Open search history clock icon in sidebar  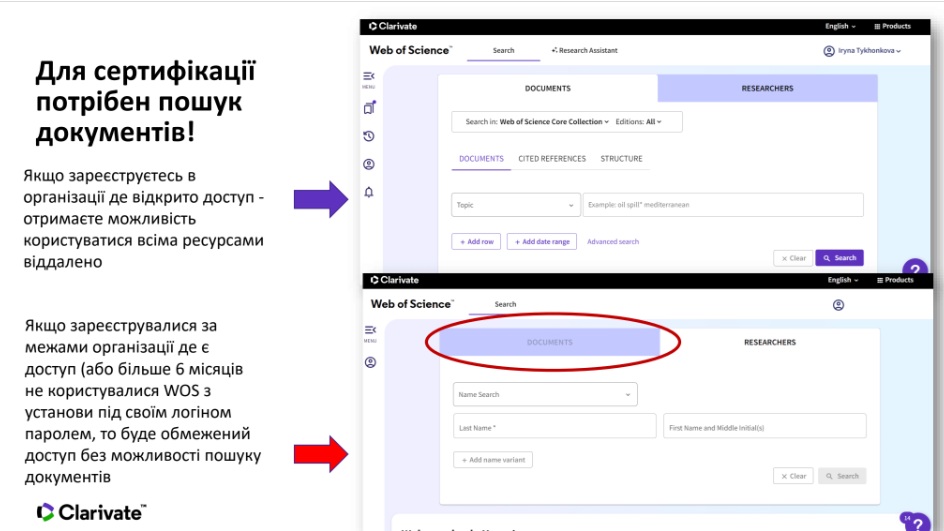(369, 136)
